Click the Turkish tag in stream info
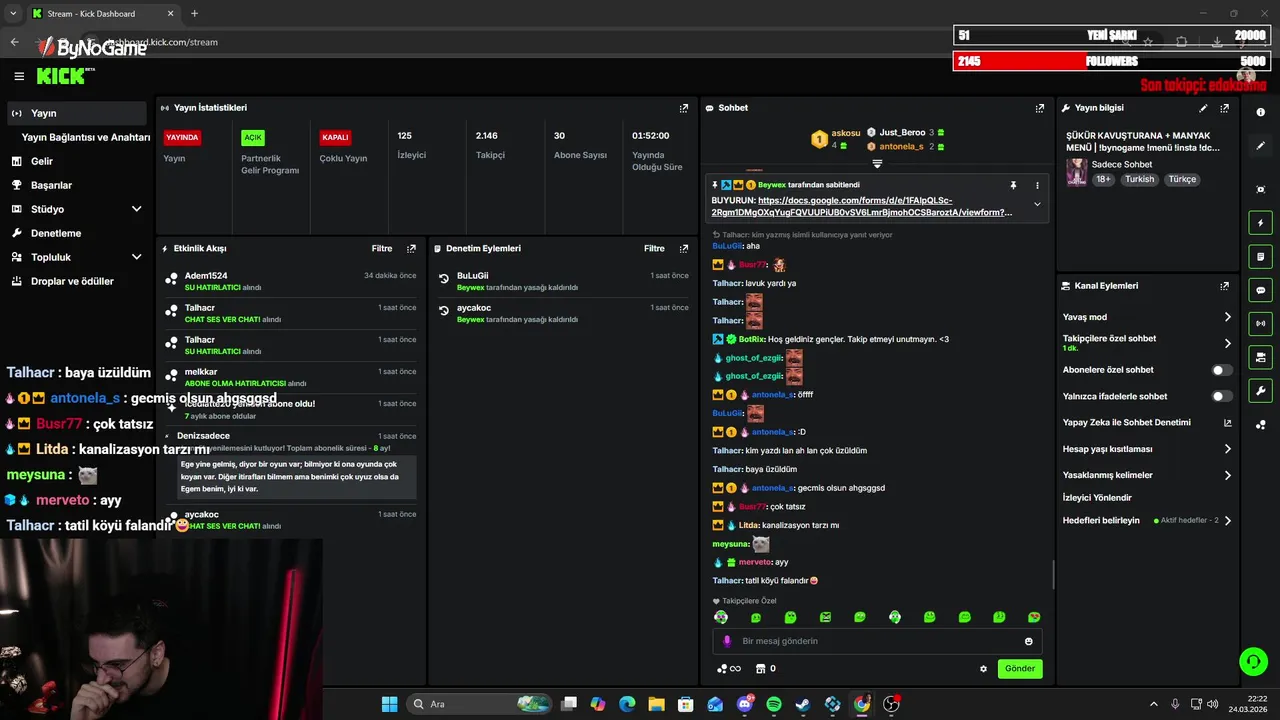1280x720 pixels. pos(1139,180)
